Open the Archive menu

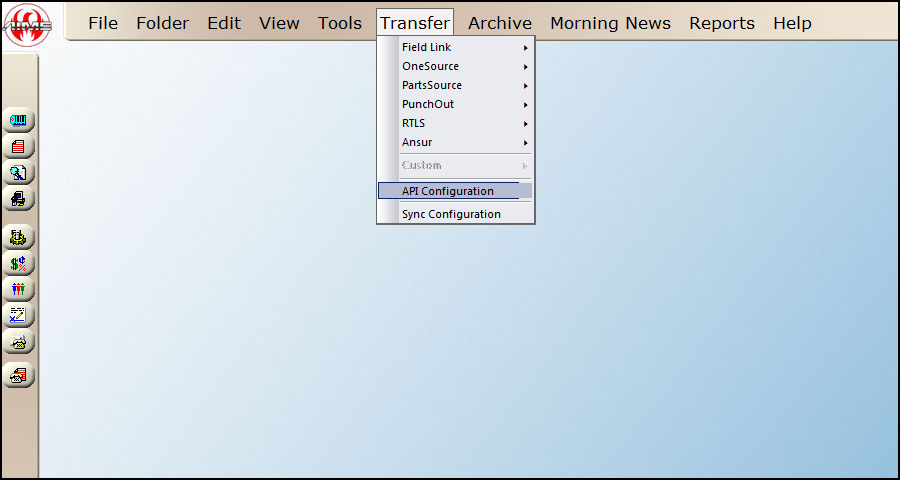(x=500, y=24)
